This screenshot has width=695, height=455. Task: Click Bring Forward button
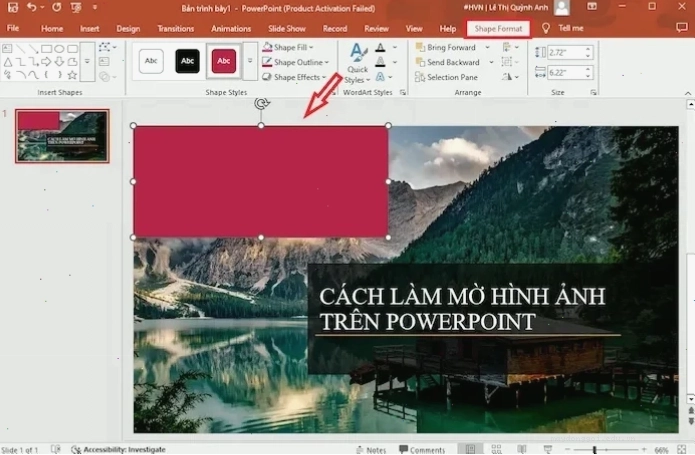tap(445, 47)
